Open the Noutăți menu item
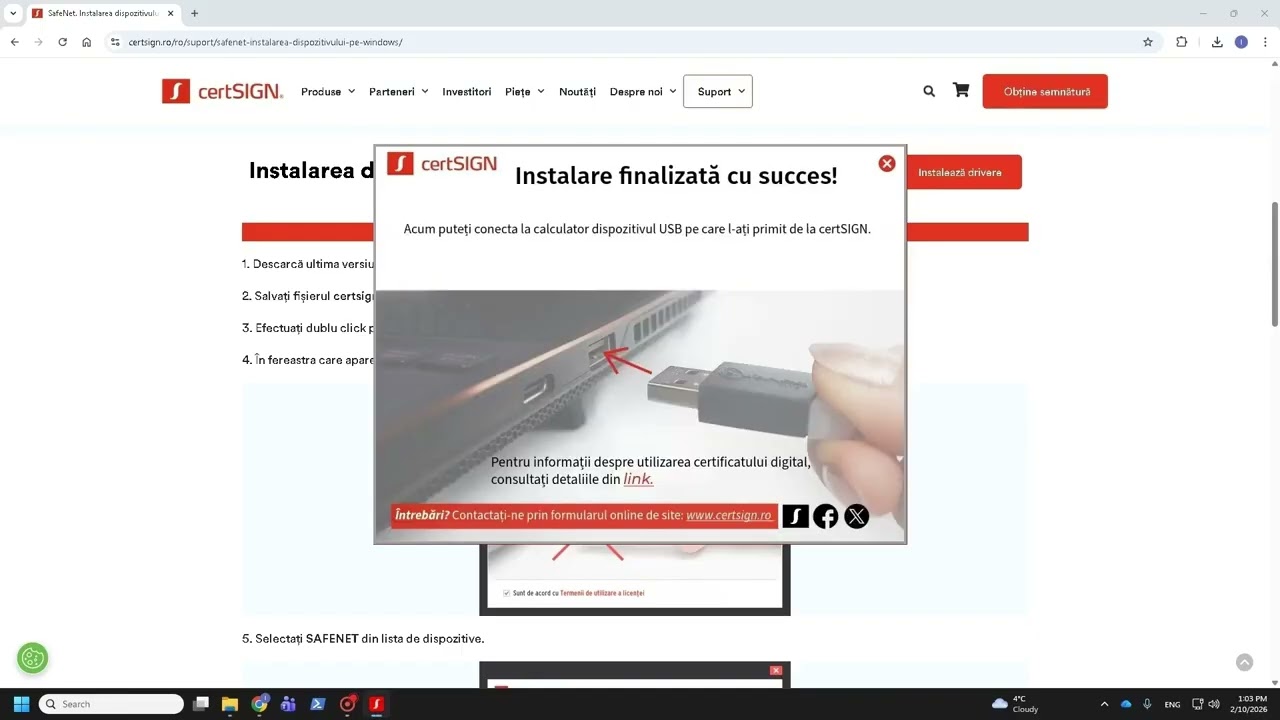Screen dimensions: 1280x720 pyautogui.click(x=577, y=91)
